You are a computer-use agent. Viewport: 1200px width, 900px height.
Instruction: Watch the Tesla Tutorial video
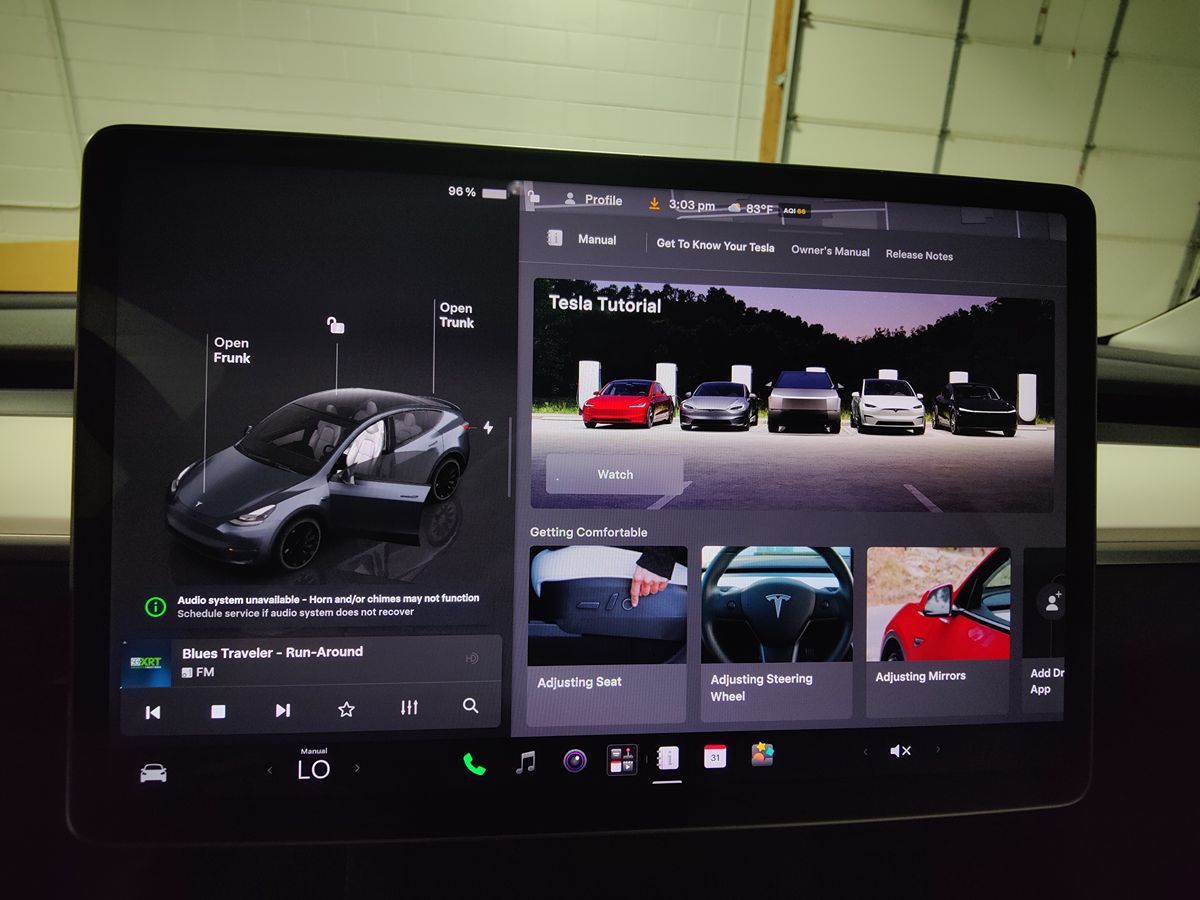[614, 474]
